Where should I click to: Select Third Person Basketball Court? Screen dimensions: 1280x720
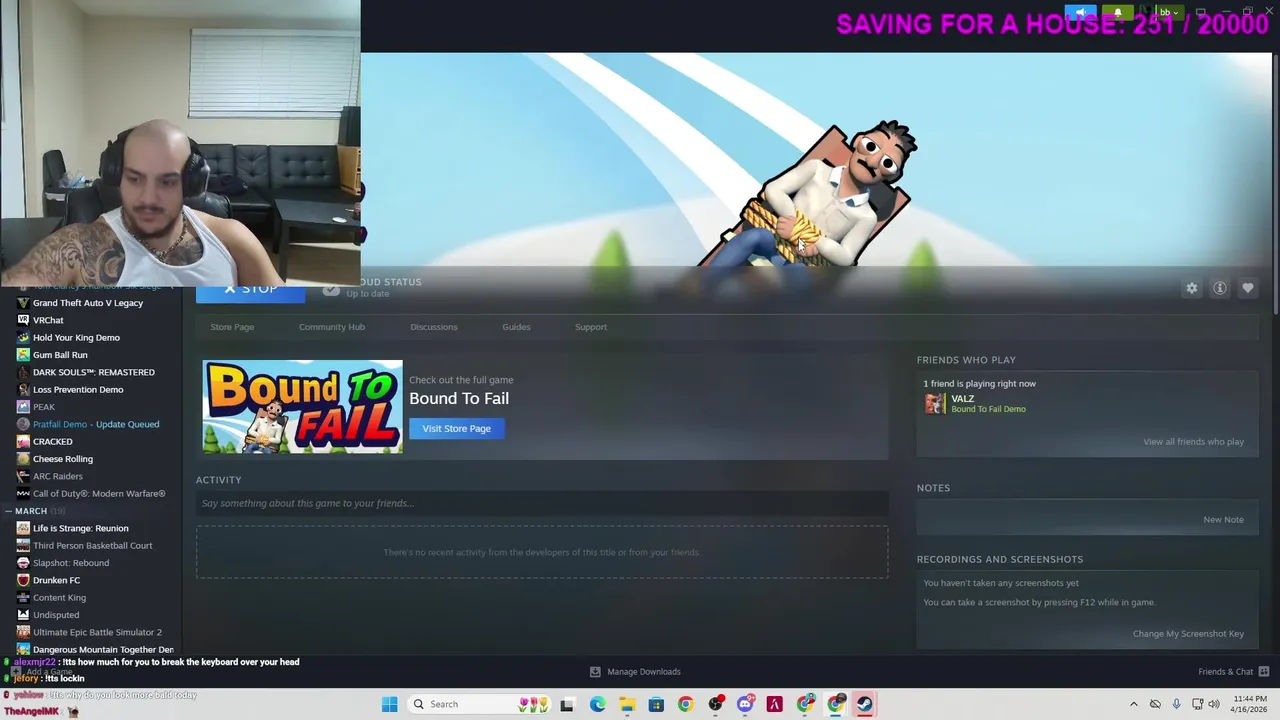coord(93,545)
